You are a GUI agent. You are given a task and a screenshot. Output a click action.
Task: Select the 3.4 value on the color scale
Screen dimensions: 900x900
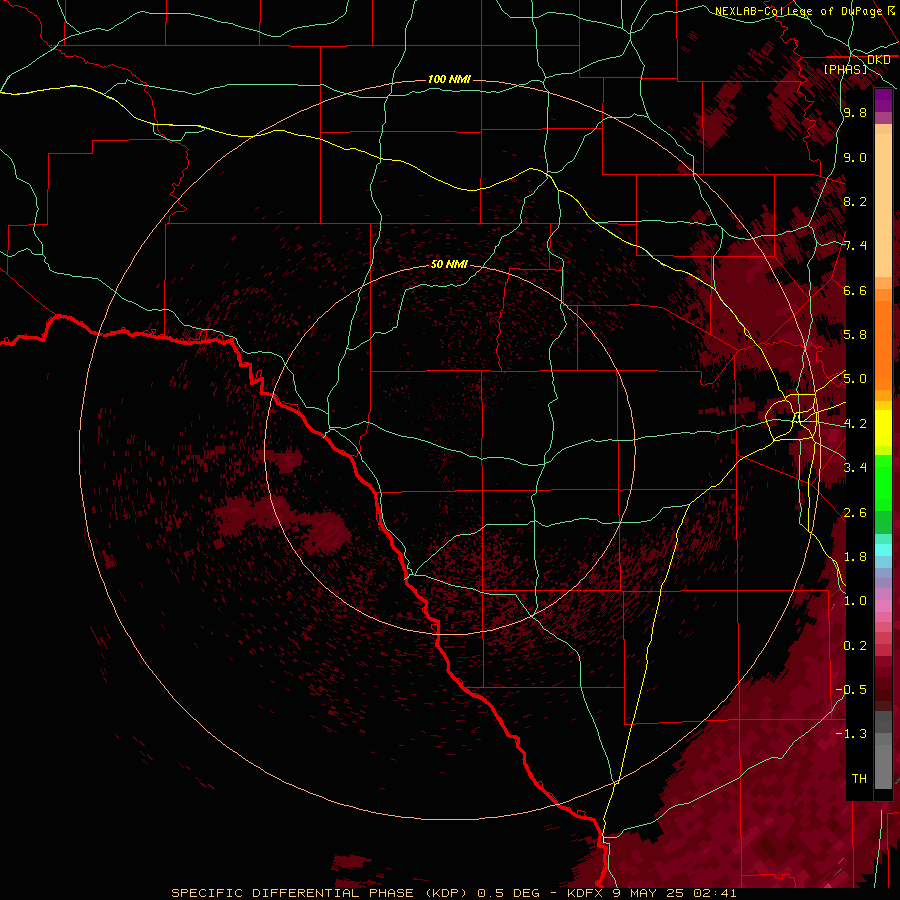click(x=855, y=468)
